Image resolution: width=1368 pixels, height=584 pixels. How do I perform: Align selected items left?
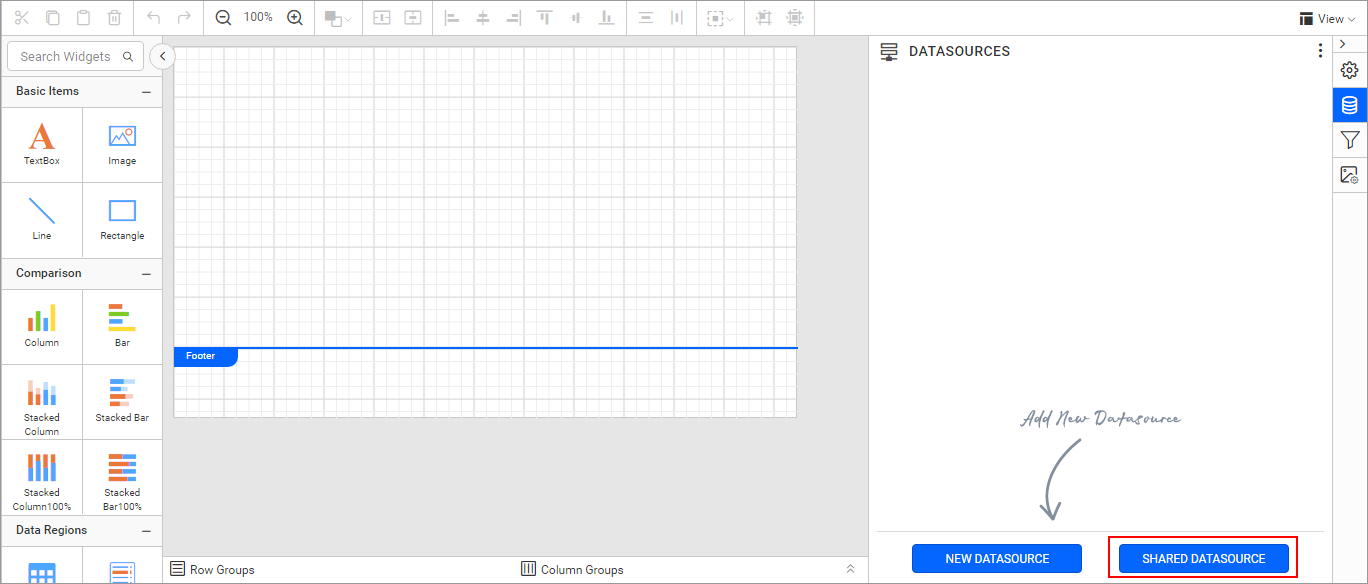pos(452,18)
